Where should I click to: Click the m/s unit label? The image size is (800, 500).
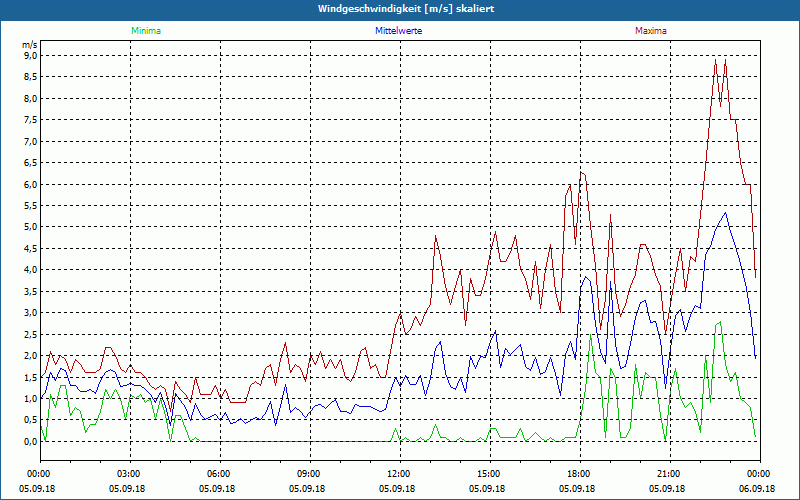30,45
